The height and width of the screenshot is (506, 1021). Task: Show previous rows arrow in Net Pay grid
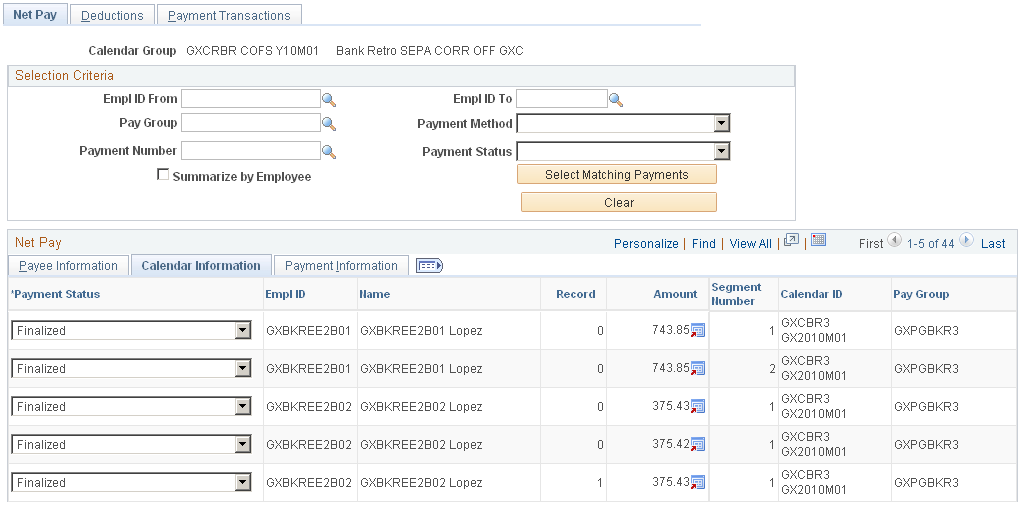(895, 240)
